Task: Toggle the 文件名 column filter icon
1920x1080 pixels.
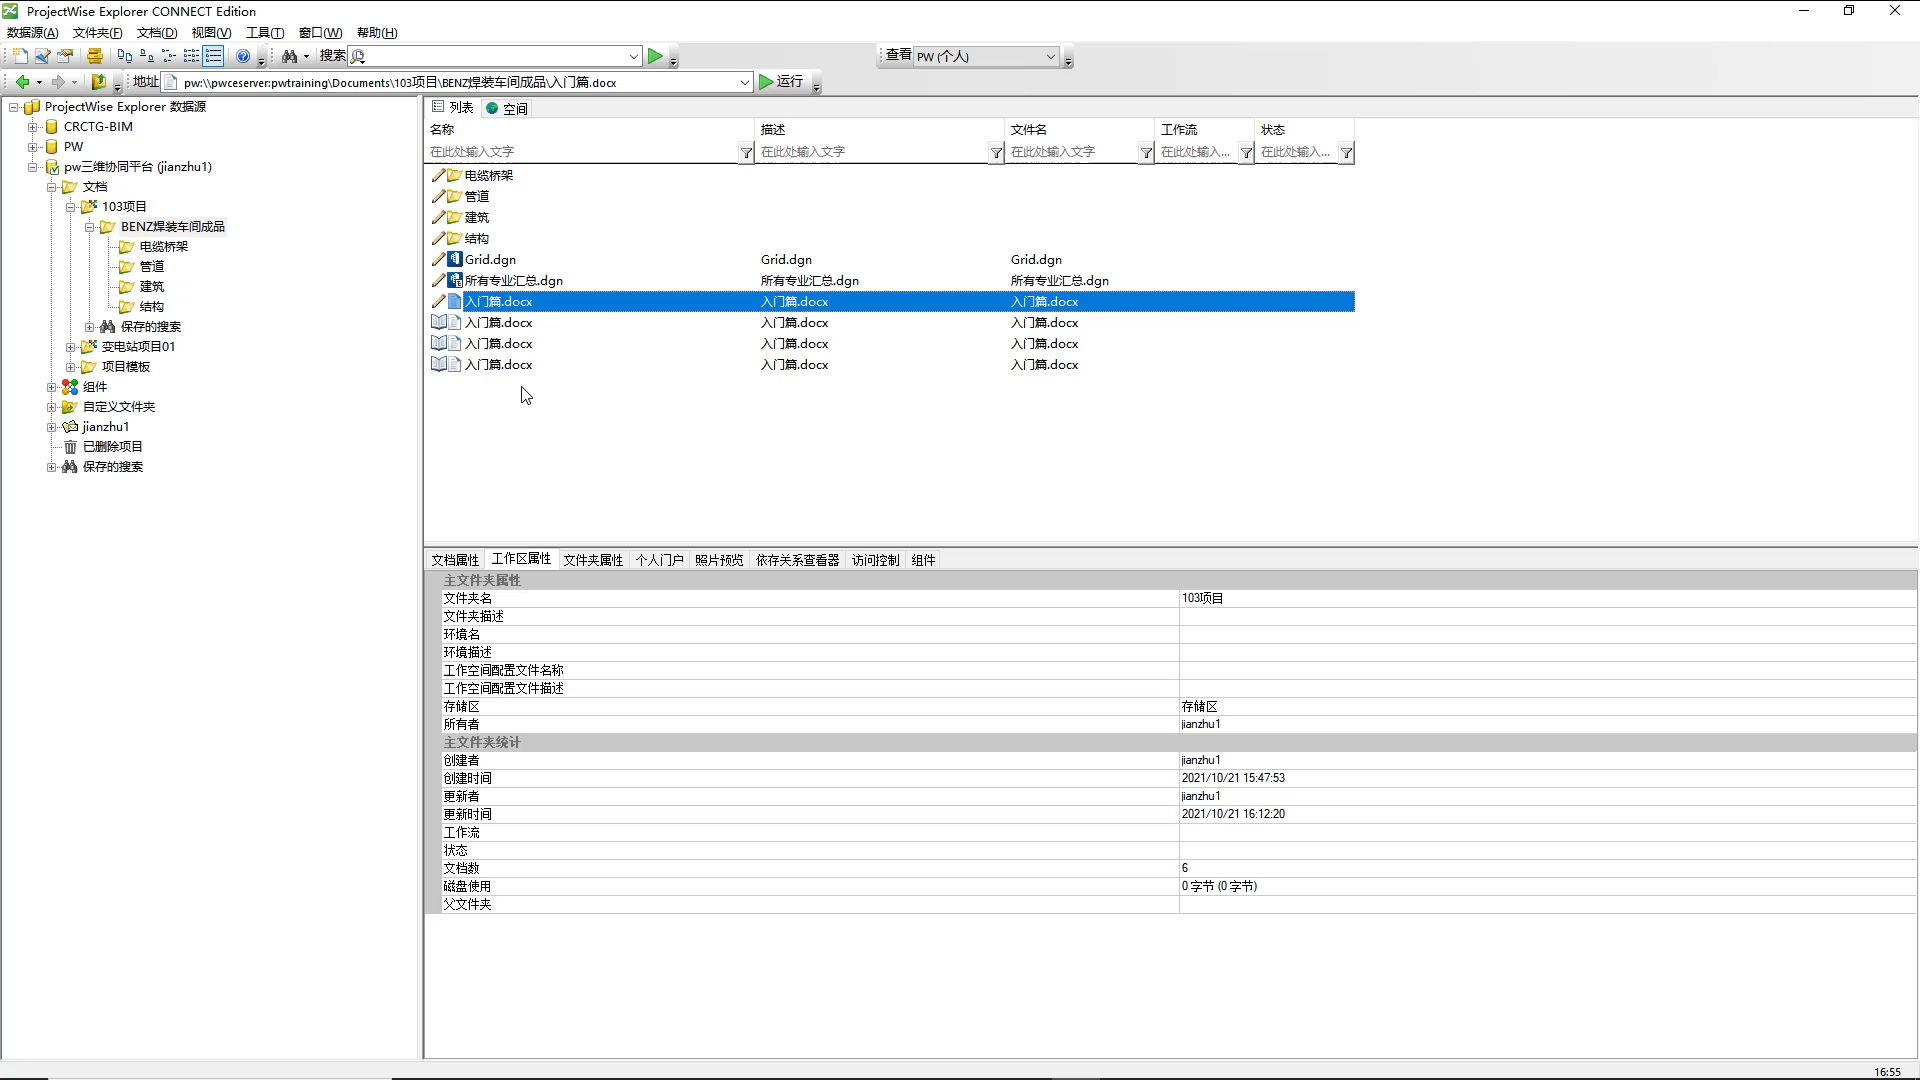Action: click(1146, 152)
